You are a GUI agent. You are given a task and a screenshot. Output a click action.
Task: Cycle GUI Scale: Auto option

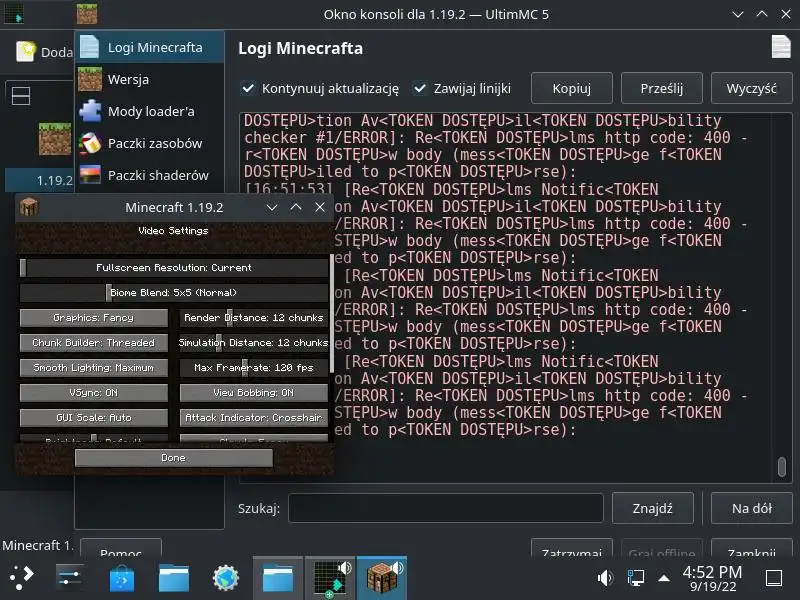pyautogui.click(x=94, y=418)
